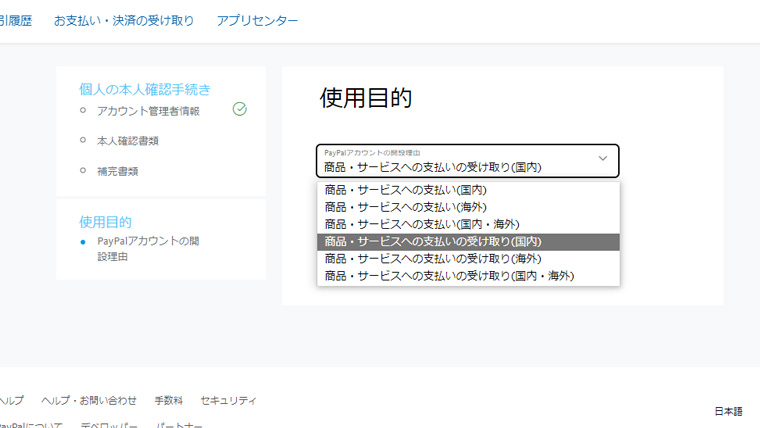Open the お支払い・決済の受け取り tab
Viewport: 760px width, 428px height.
[x=124, y=20]
